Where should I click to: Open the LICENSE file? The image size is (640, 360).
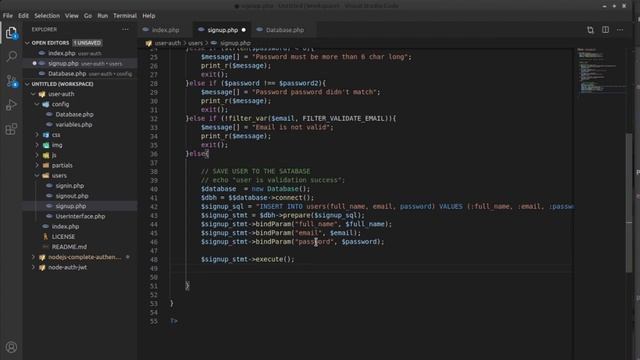click(x=80, y=237)
